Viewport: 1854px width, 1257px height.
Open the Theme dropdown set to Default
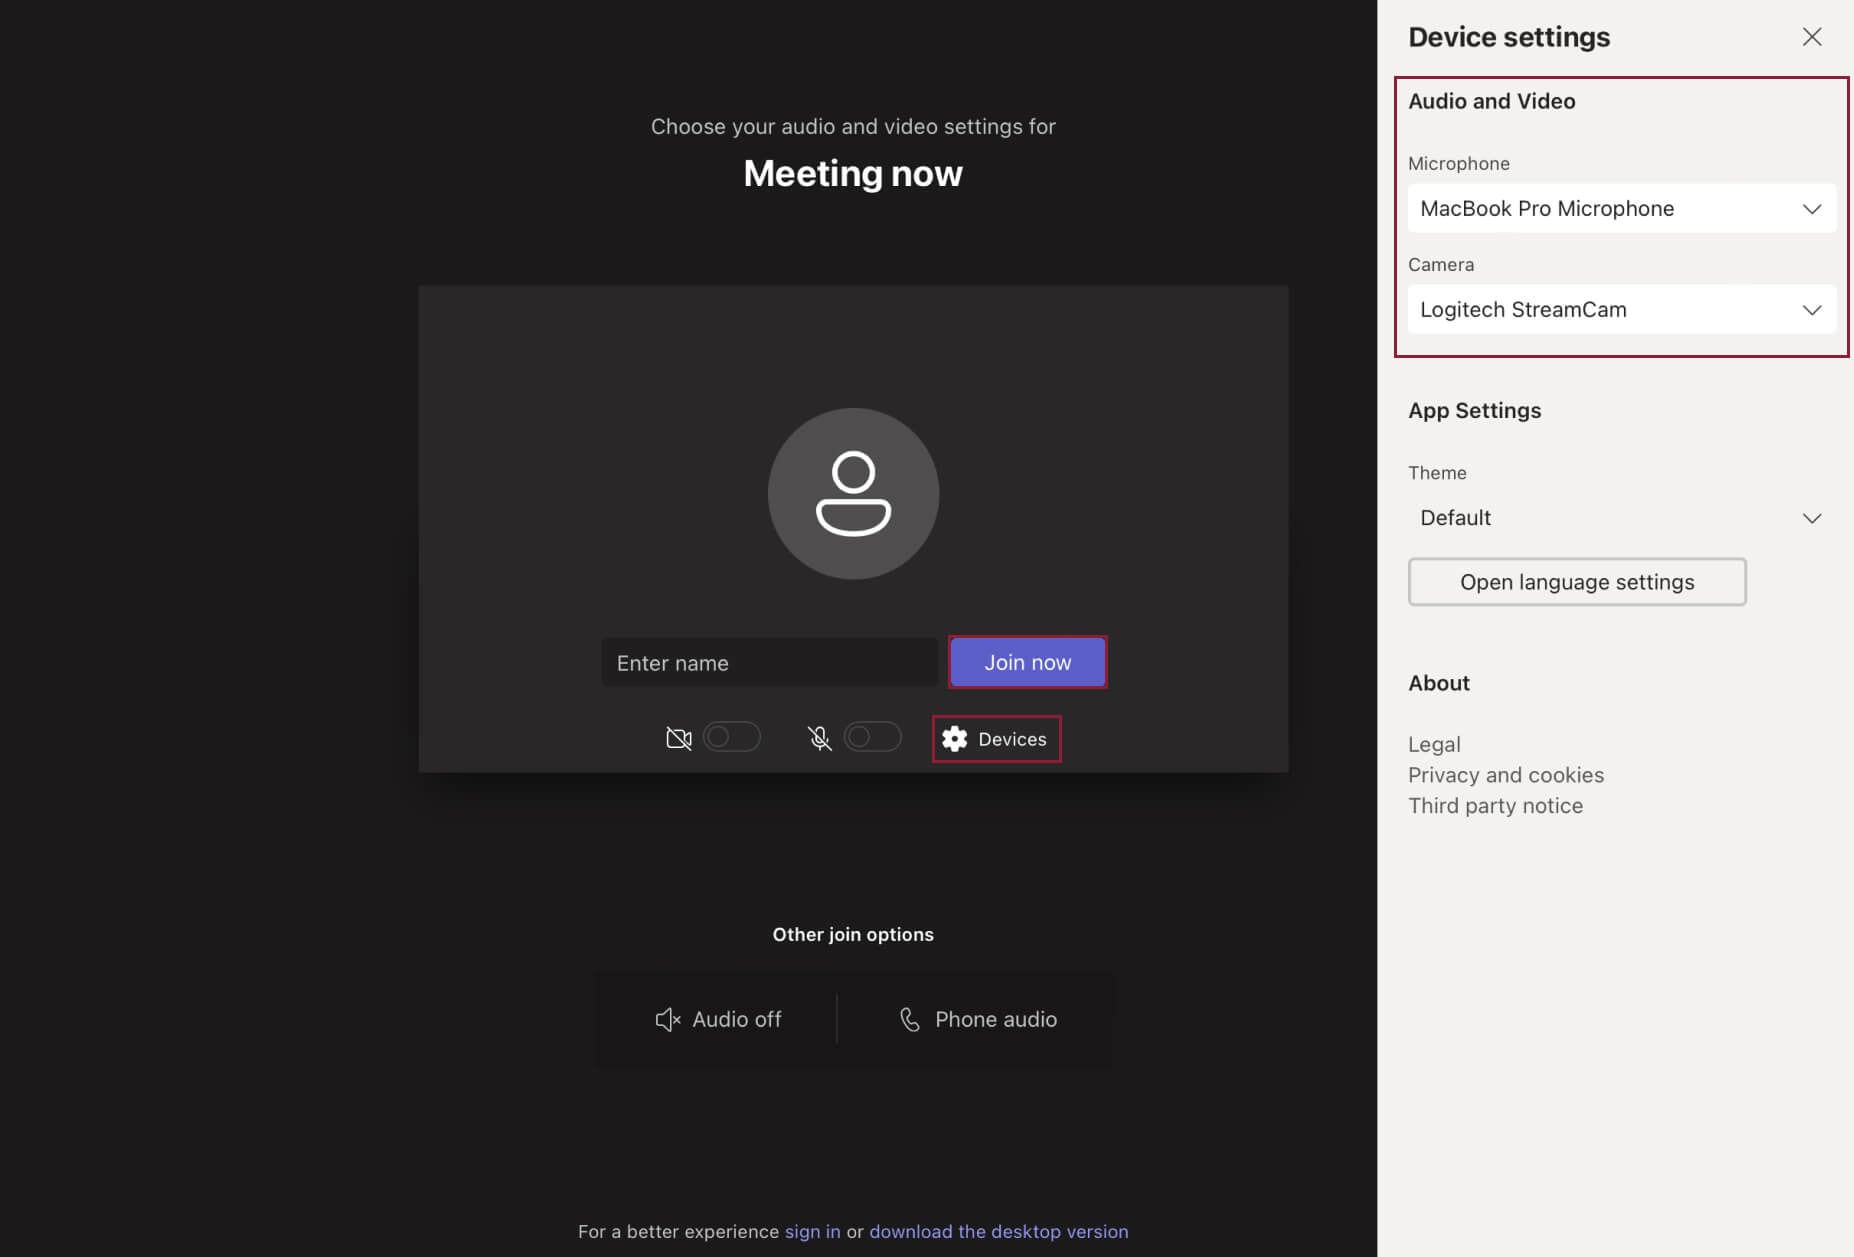point(1620,518)
